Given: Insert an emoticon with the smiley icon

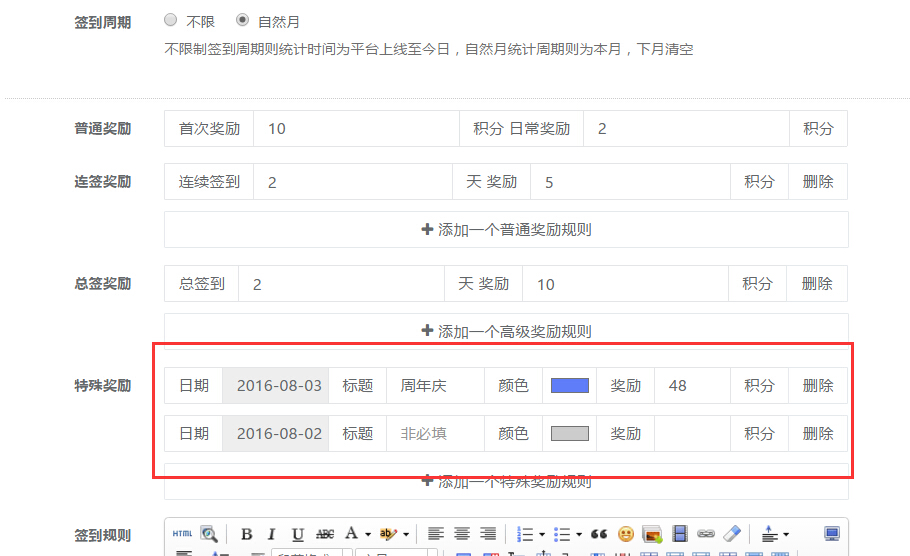Looking at the screenshot, I should tap(626, 534).
